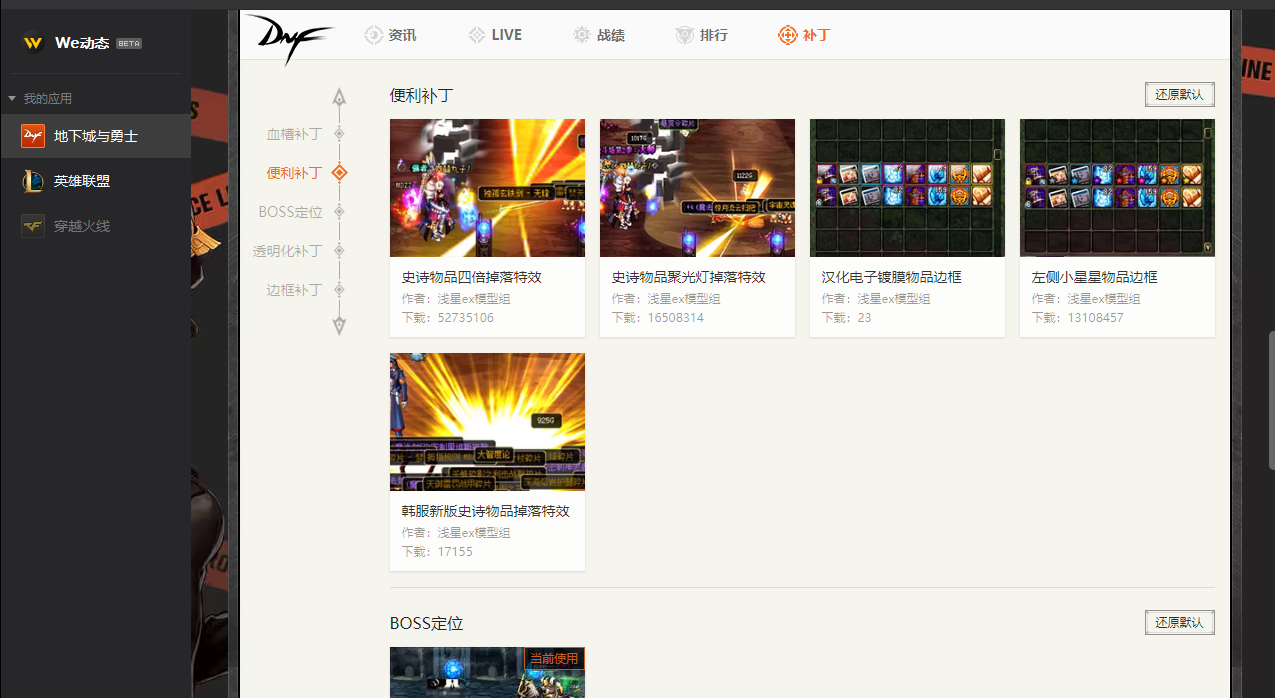Click download count 52735106

(465, 318)
